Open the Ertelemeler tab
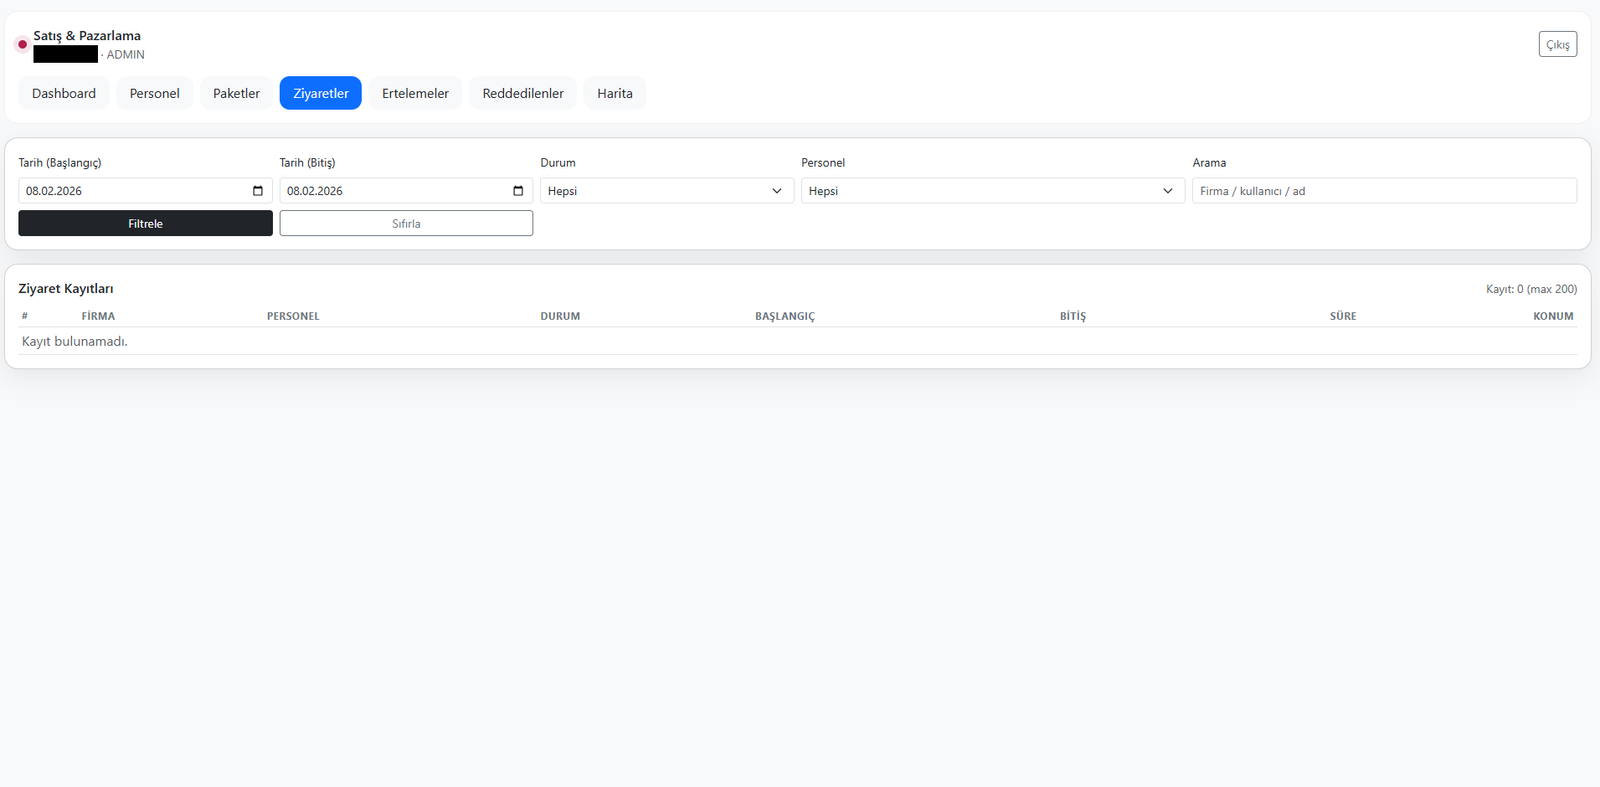Image resolution: width=1600 pixels, height=787 pixels. click(x=415, y=93)
